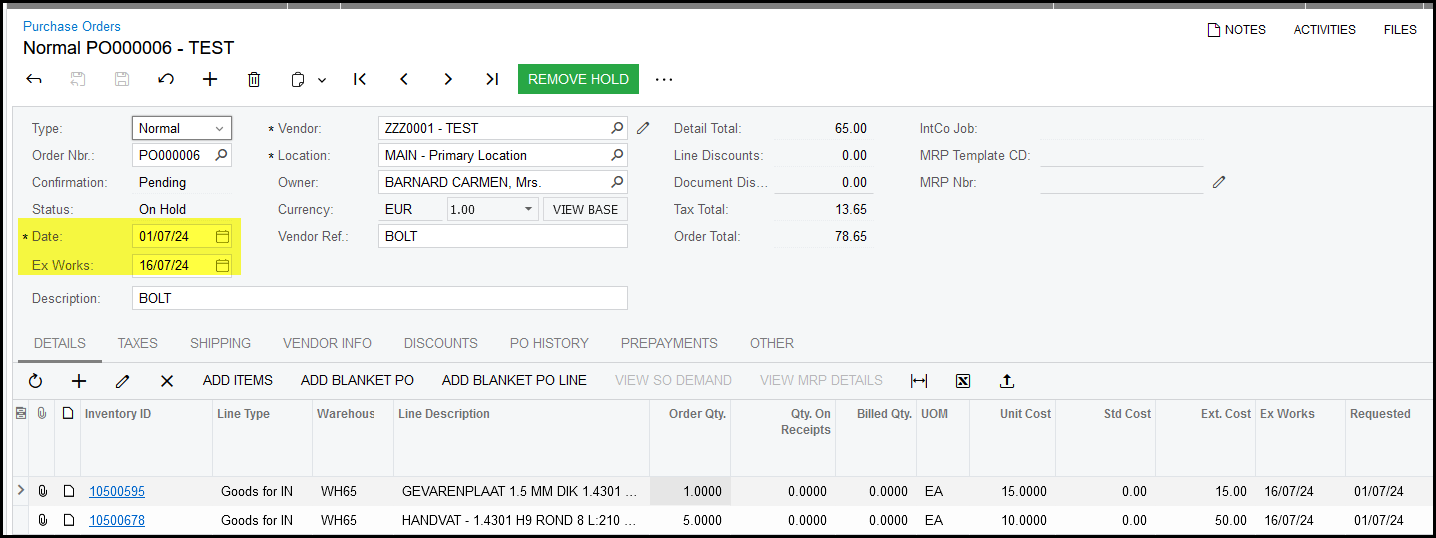Image resolution: width=1436 pixels, height=538 pixels.
Task: Click the edit pencil beside Vendor field
Action: [643, 128]
